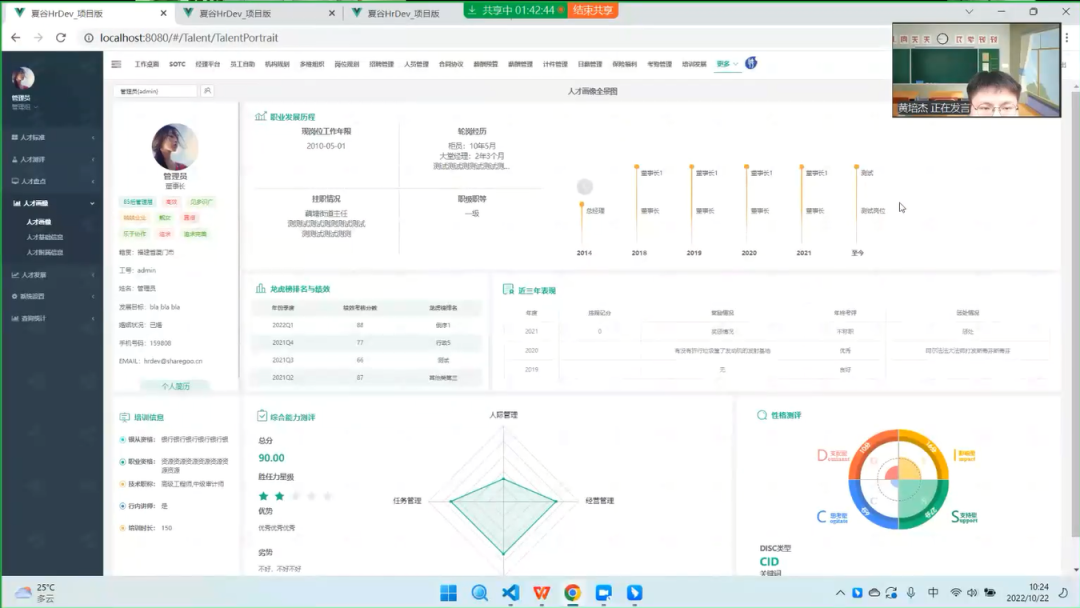Viewport: 1080px width, 608px height.
Task: Open 培训发展 in the top navigation
Action: pos(694,64)
